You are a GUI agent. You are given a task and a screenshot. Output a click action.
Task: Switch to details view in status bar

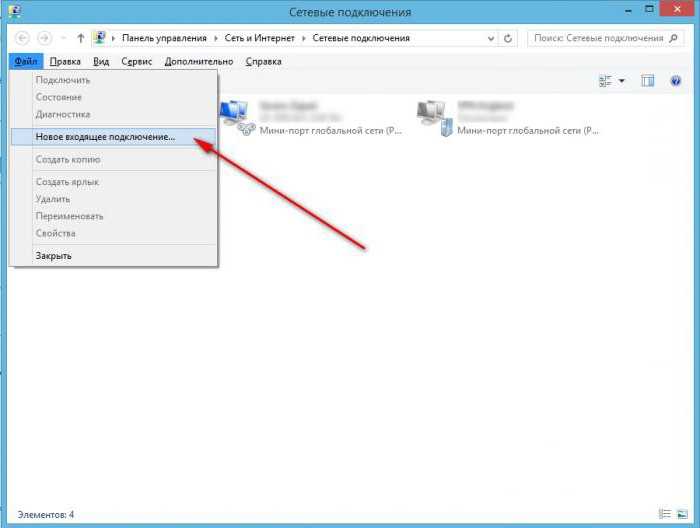coord(665,514)
